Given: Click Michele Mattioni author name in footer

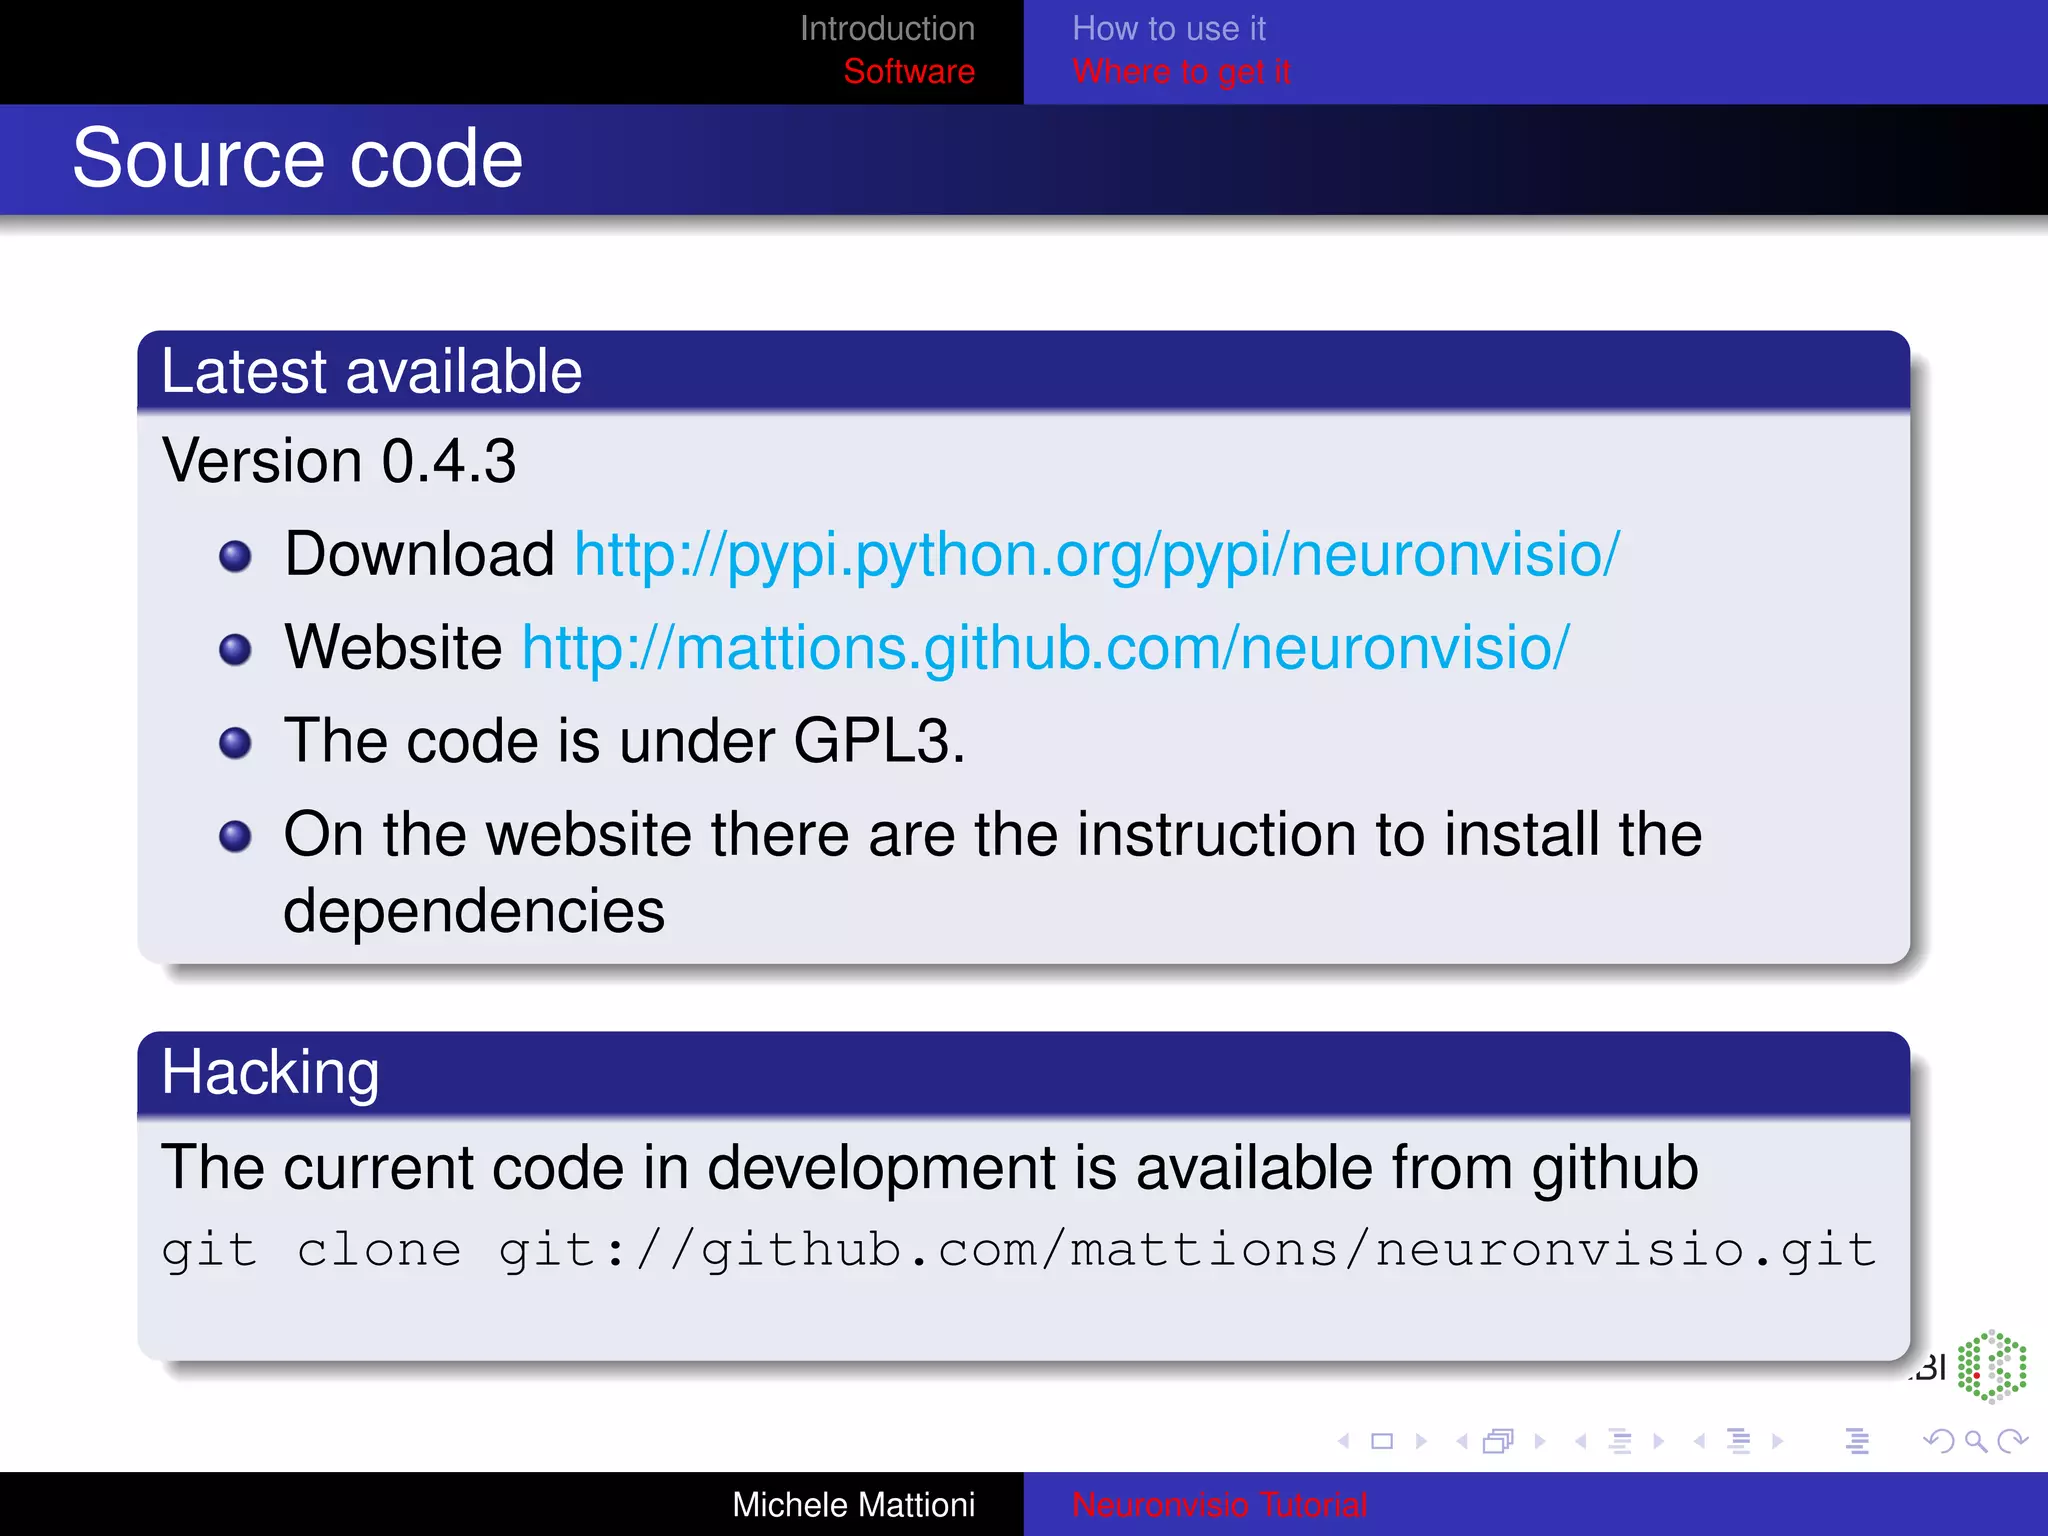Looking at the screenshot, I should coord(853,1504).
